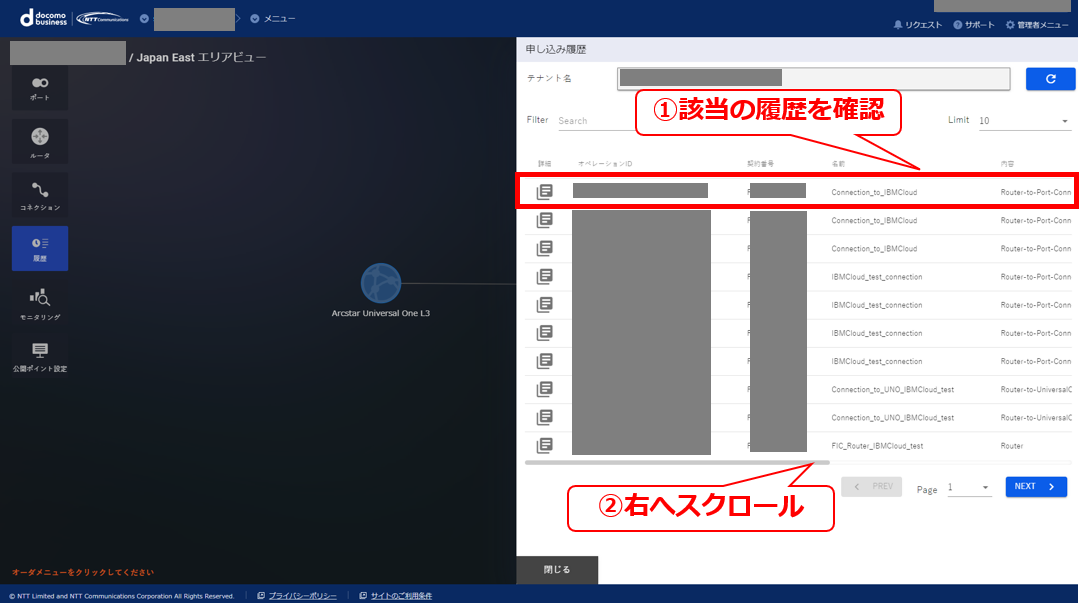Open the リクエスト header item
This screenshot has height=604, width=1080.
[x=917, y=25]
